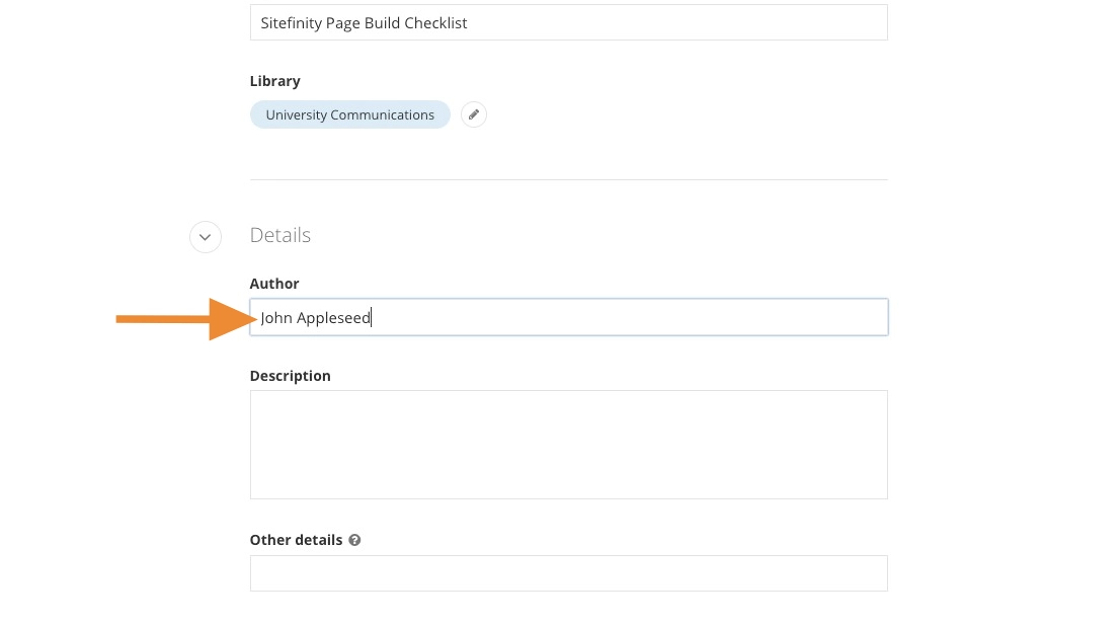Click the Other details help question-mark icon

(x=354, y=540)
